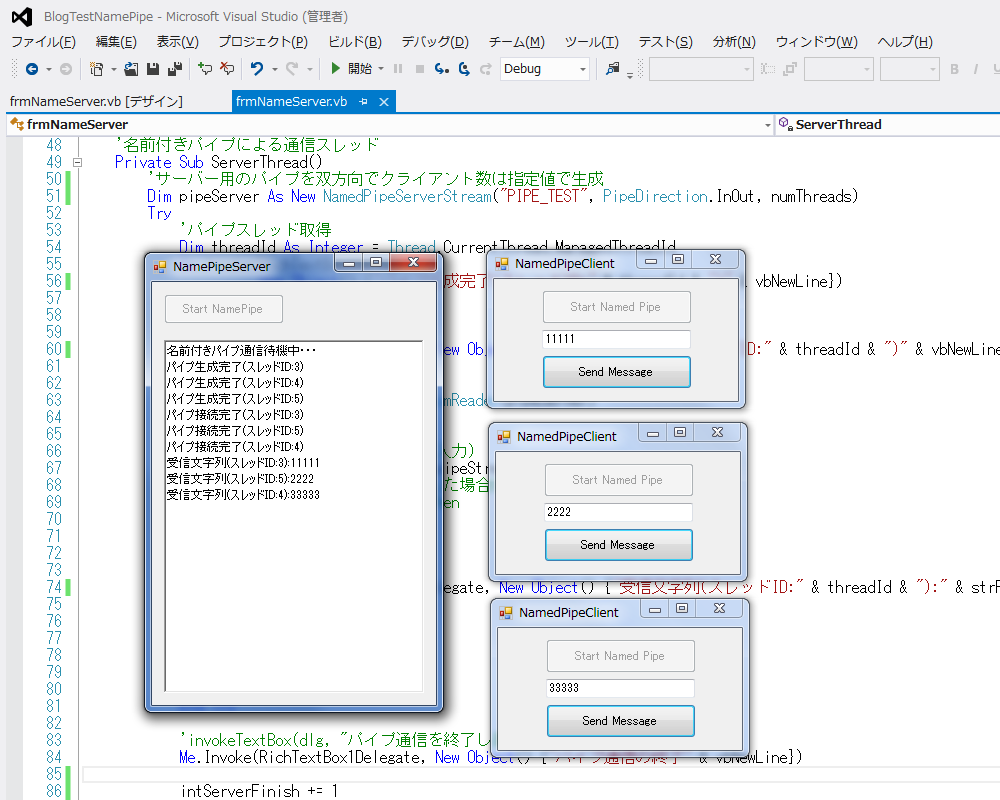This screenshot has width=1000, height=800.
Task: Close the frmNameServer.vb editor tab
Action: (385, 102)
